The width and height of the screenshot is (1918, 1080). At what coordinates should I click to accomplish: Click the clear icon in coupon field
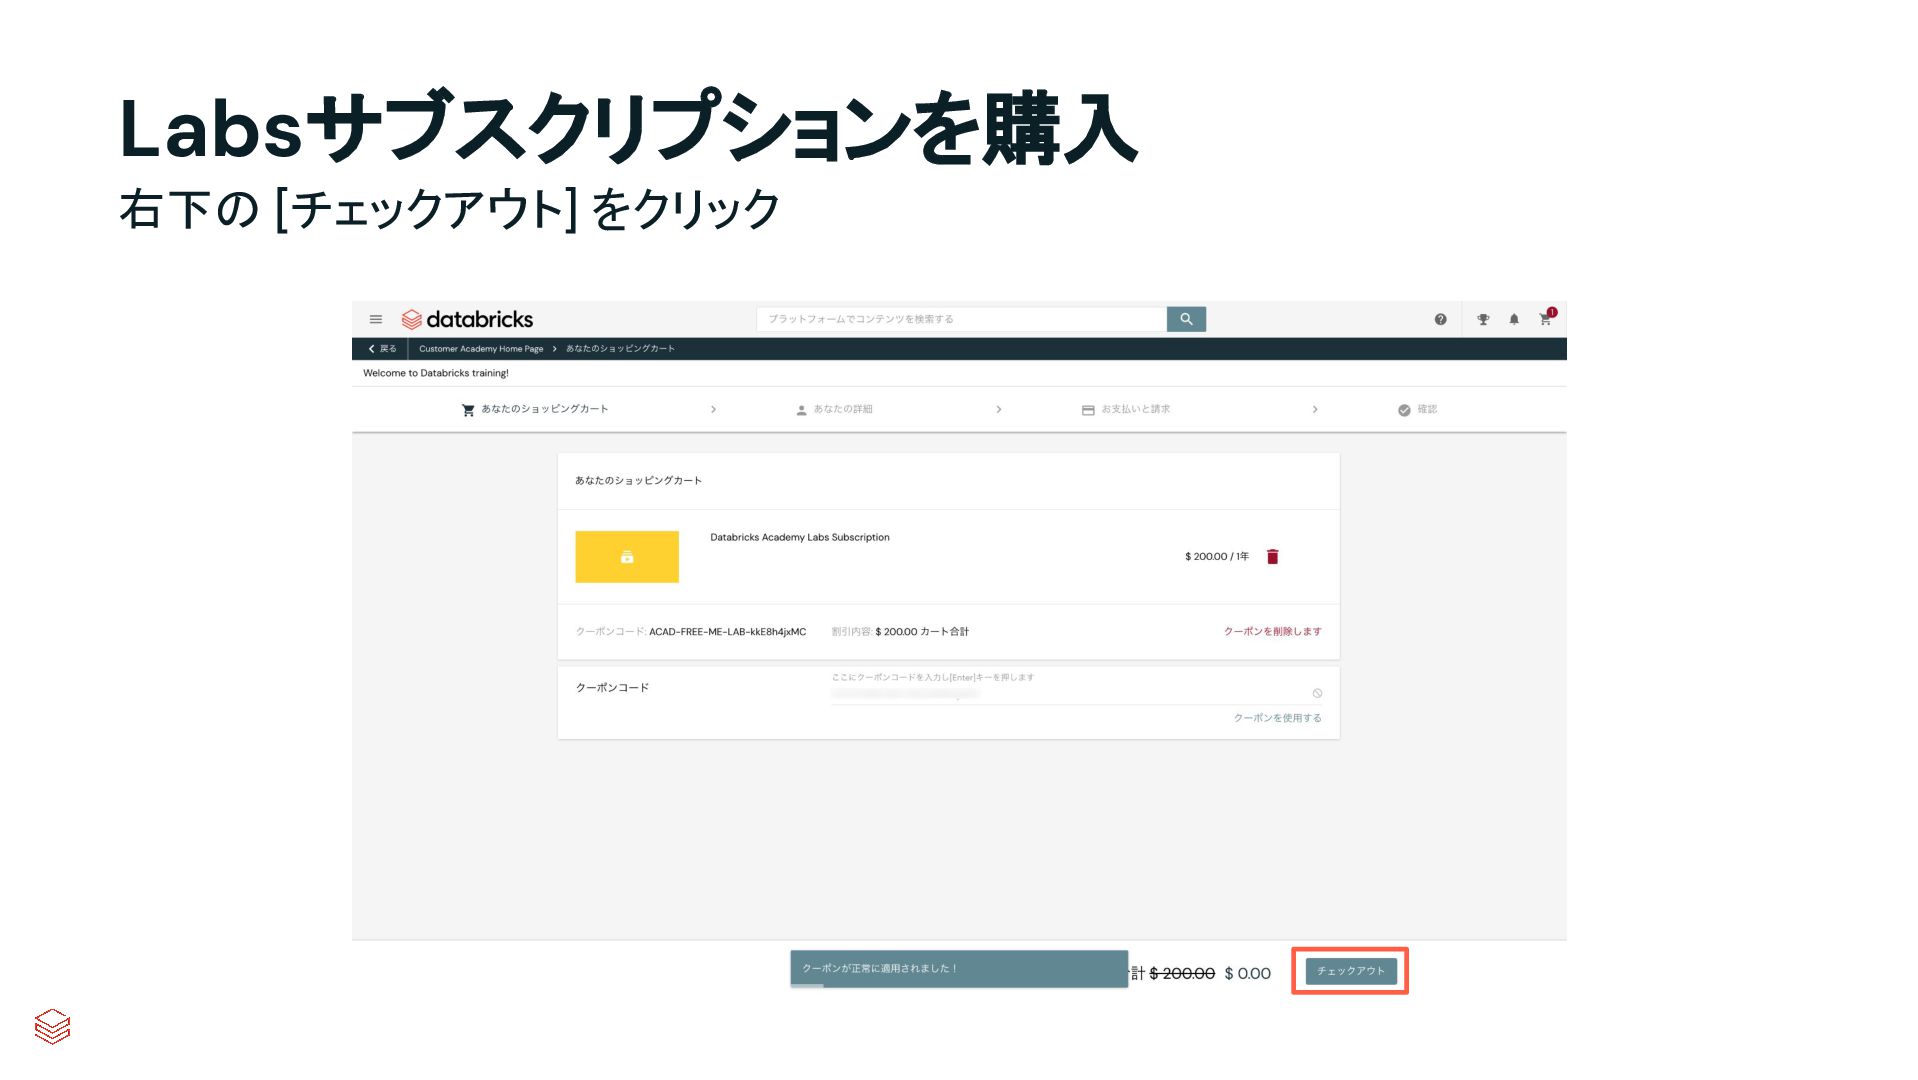[x=1317, y=693]
